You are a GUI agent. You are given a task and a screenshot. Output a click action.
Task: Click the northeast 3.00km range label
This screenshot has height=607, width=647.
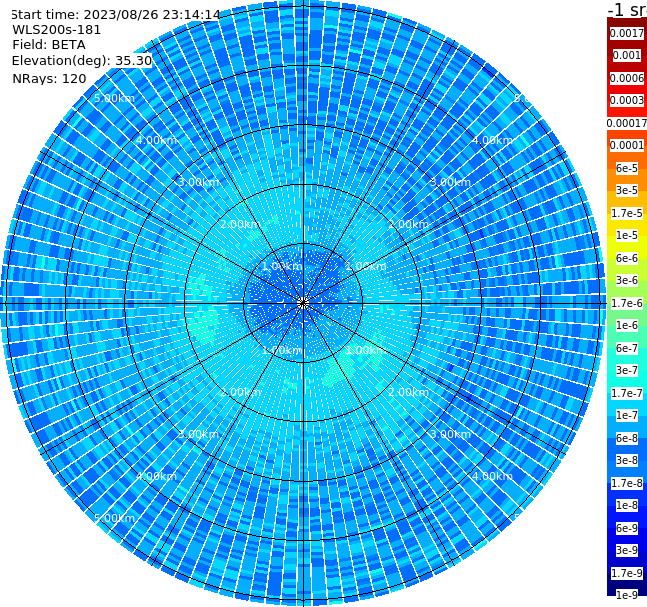(x=450, y=182)
